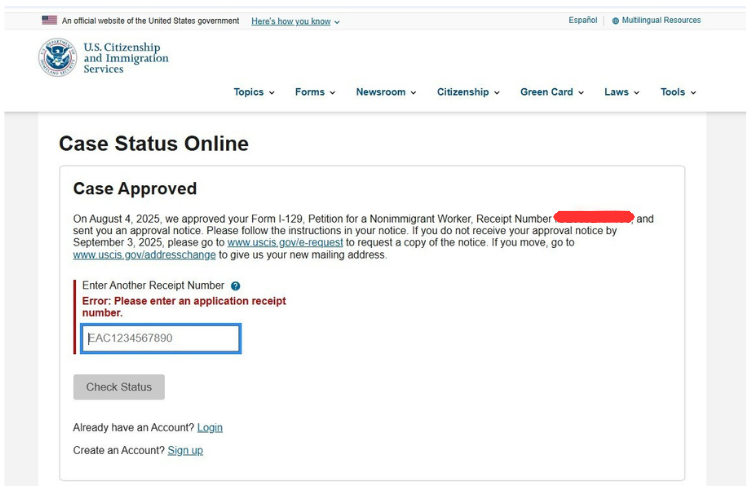Open the Green Card navigation menu
This screenshot has height=488, width=755.
551,92
